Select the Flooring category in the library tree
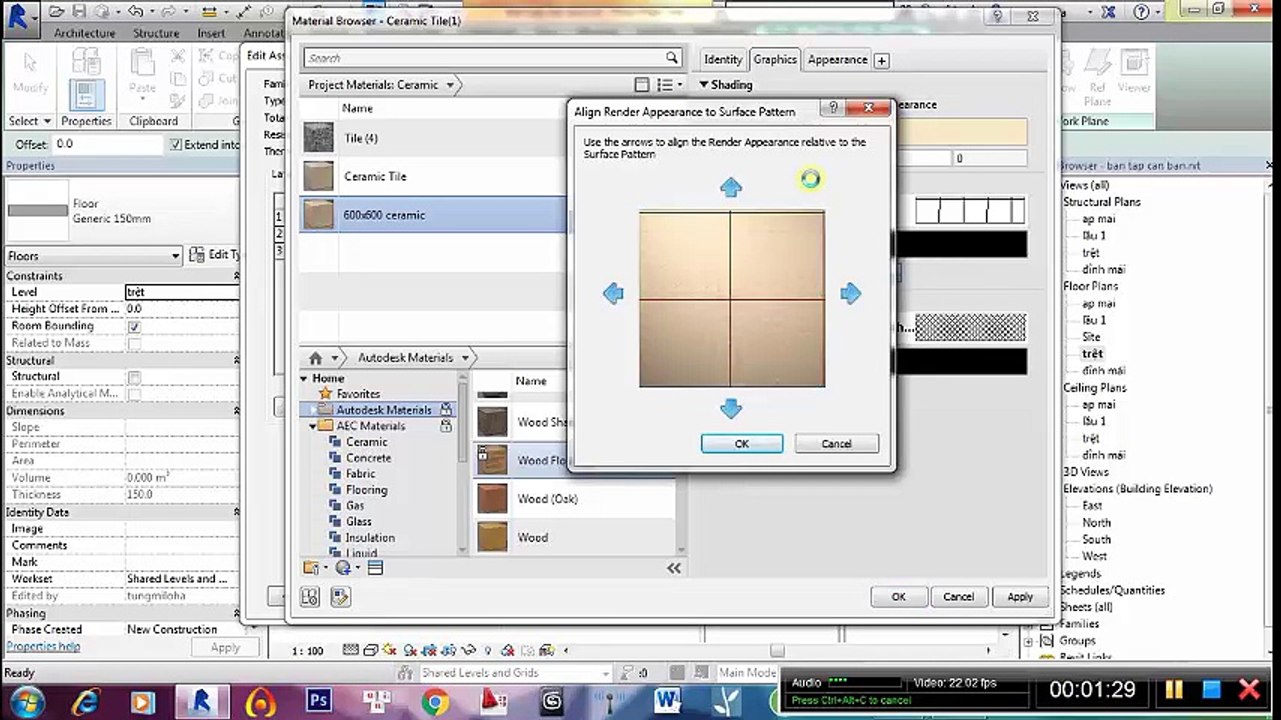 pos(366,490)
